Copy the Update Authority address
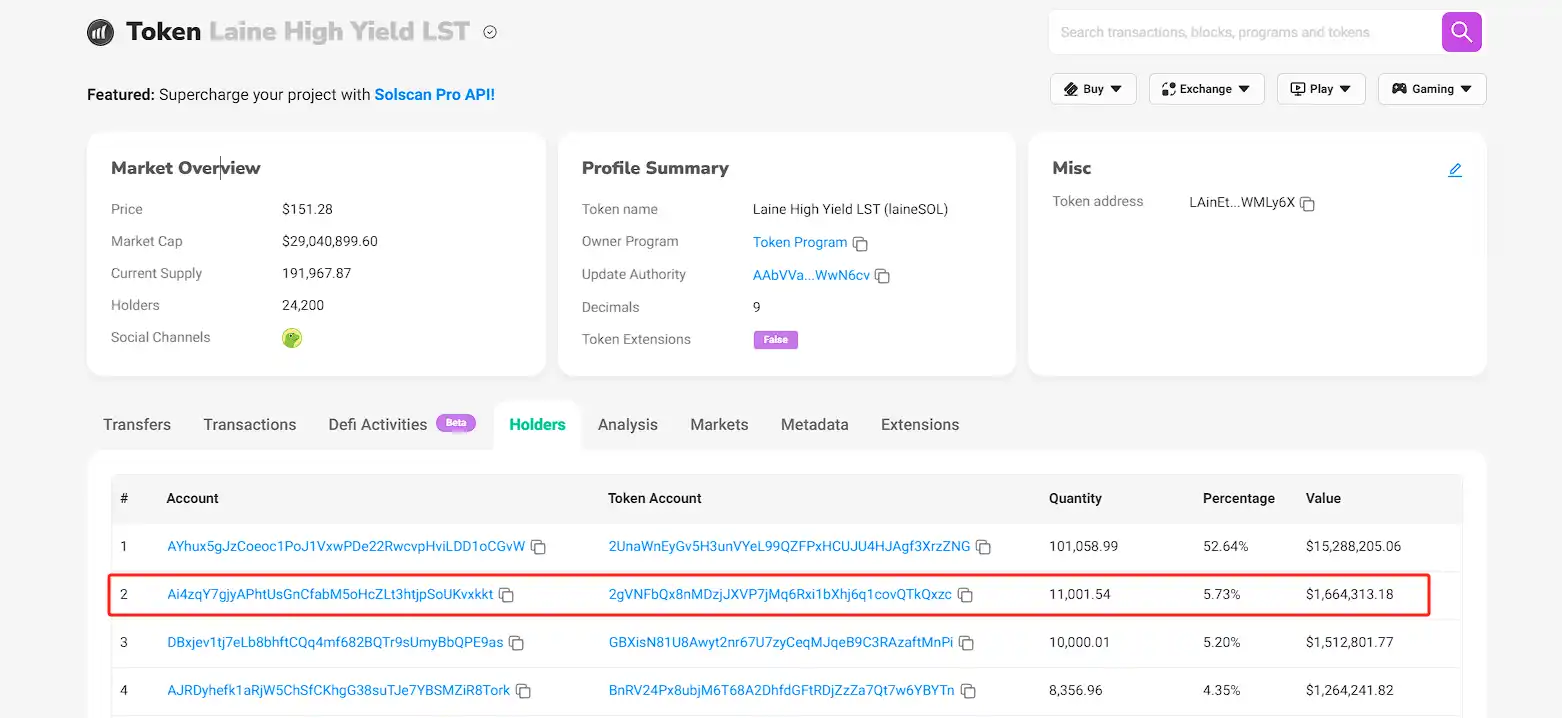The width and height of the screenshot is (1562, 718). click(882, 276)
